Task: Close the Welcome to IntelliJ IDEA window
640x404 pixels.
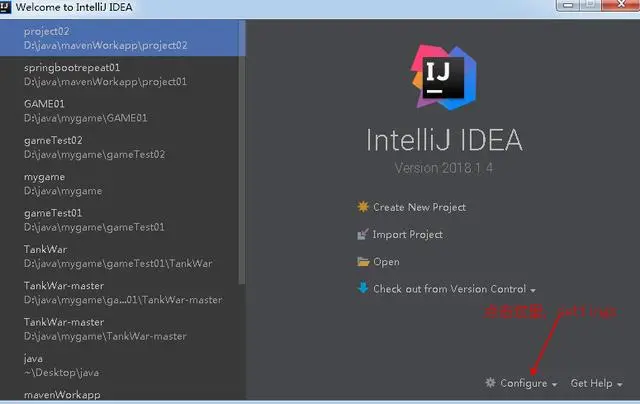Action: 621,5
